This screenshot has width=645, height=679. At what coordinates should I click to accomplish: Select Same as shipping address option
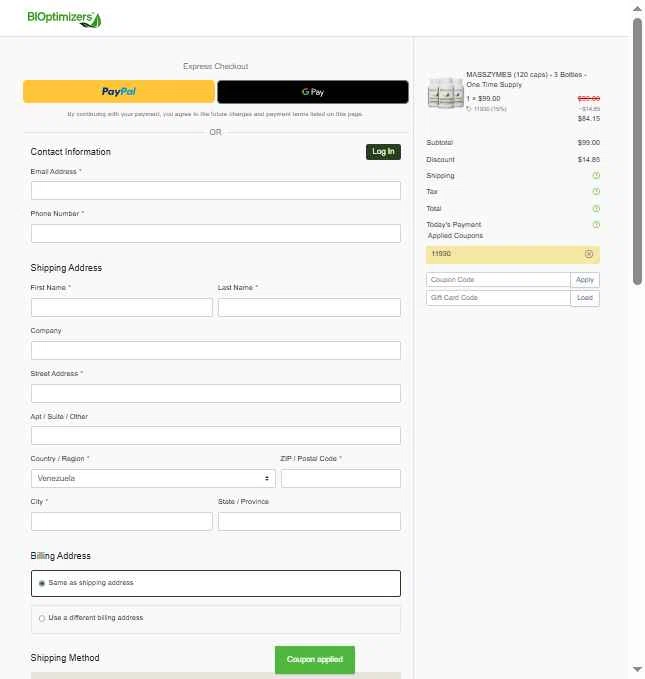click(216, 583)
